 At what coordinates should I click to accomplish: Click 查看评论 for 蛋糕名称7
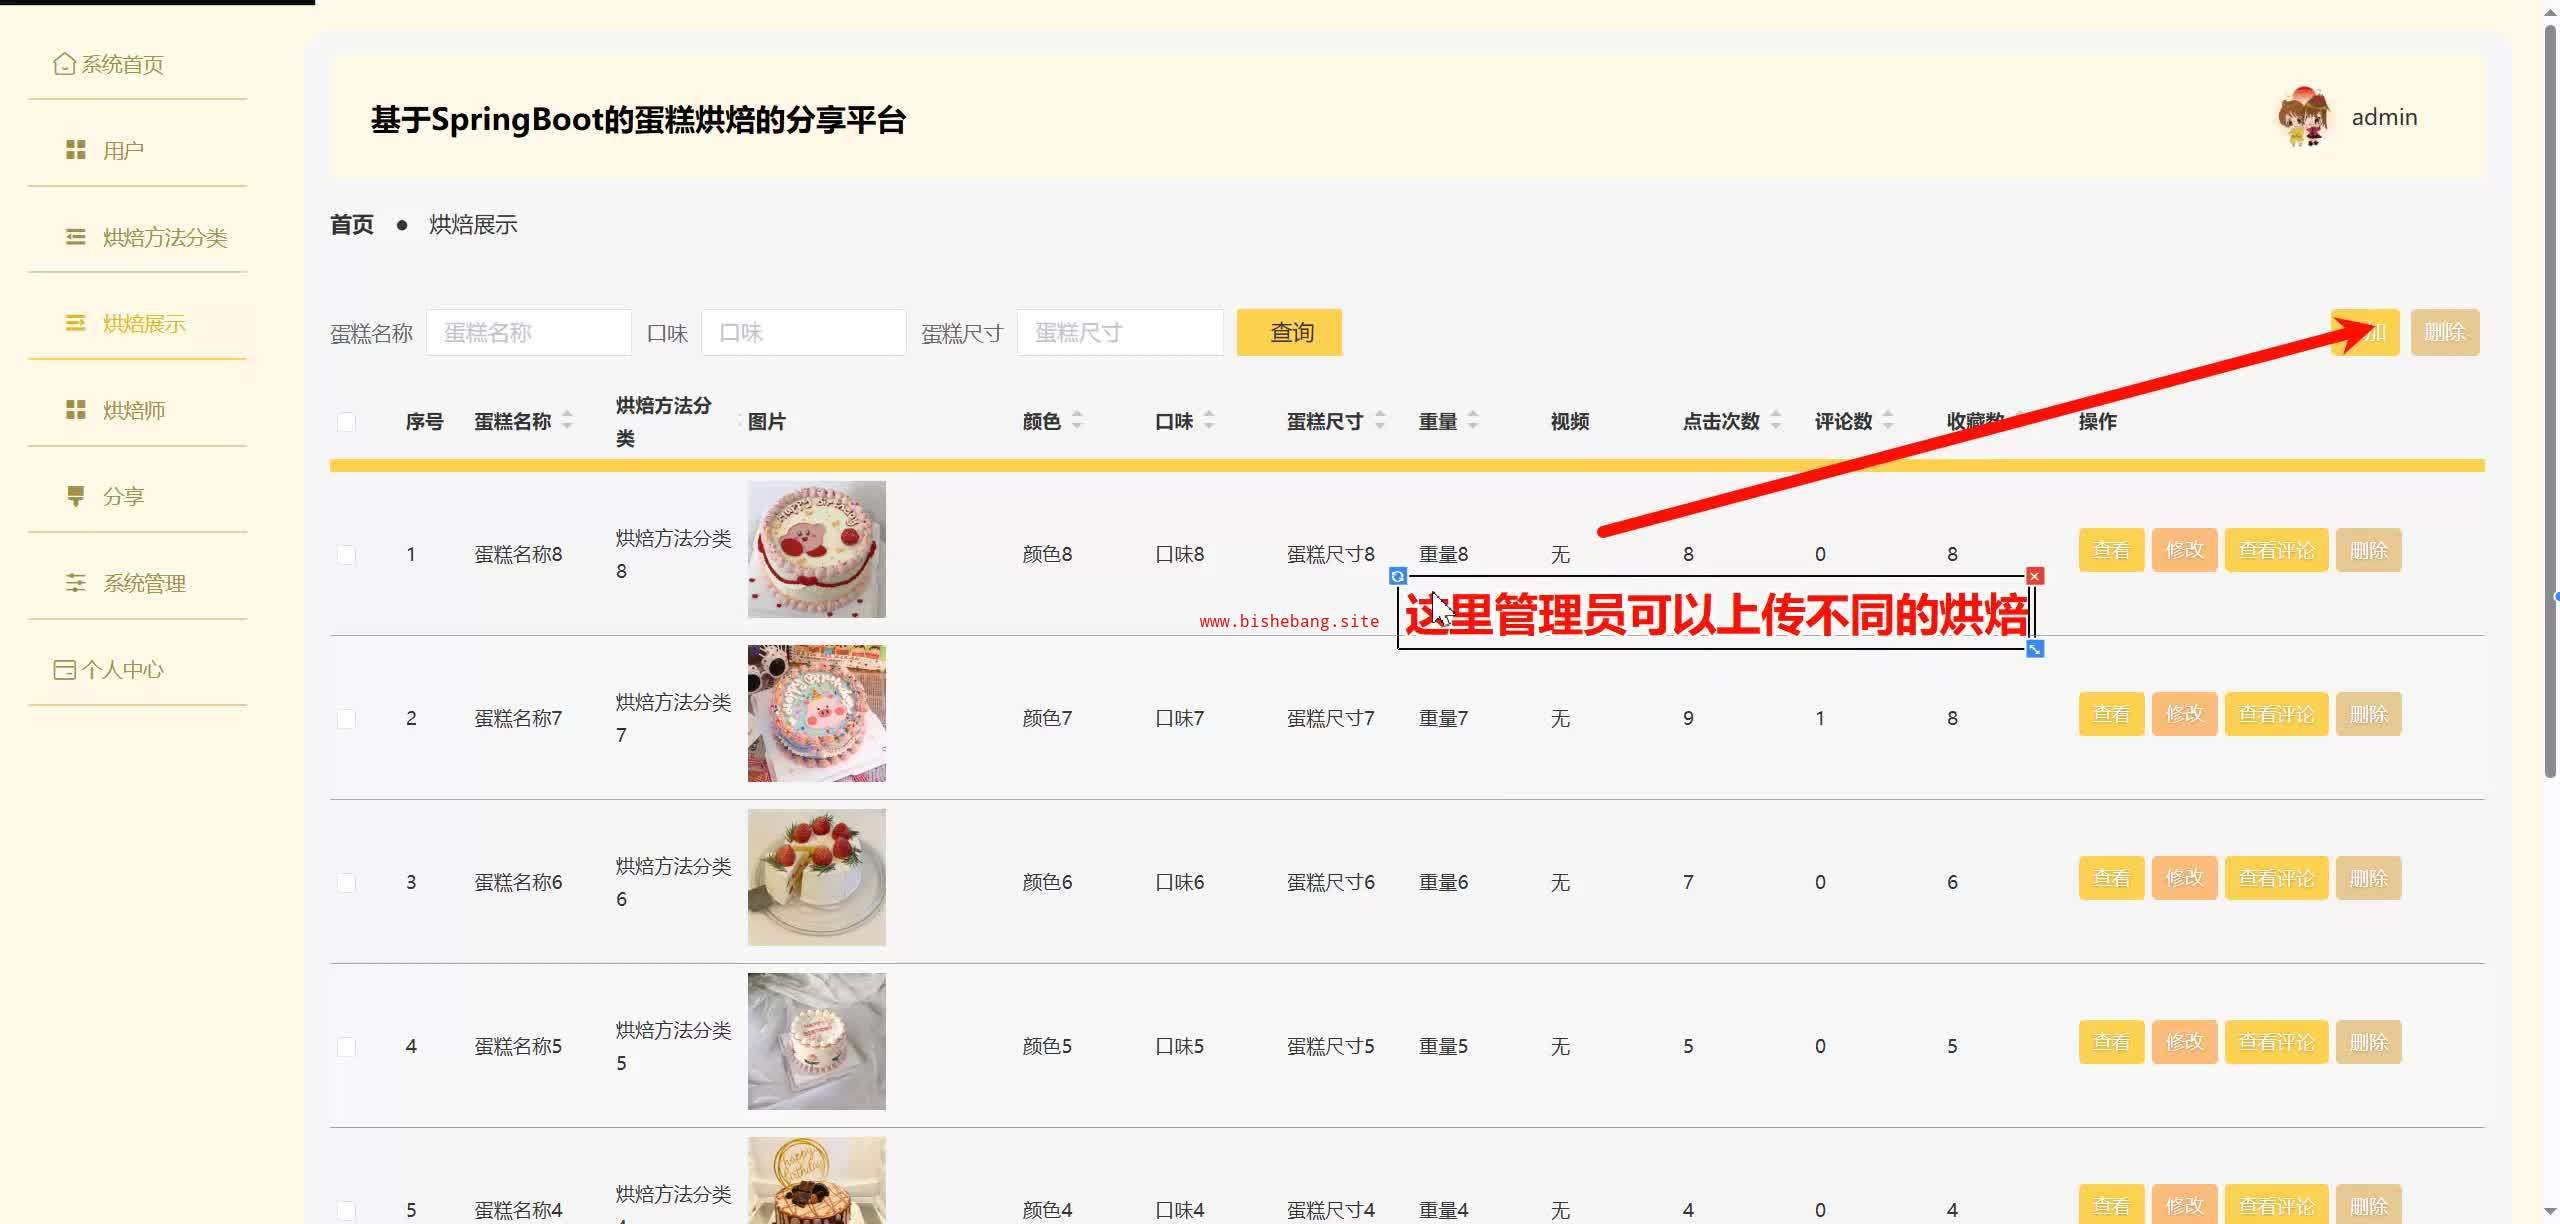pyautogui.click(x=2276, y=714)
